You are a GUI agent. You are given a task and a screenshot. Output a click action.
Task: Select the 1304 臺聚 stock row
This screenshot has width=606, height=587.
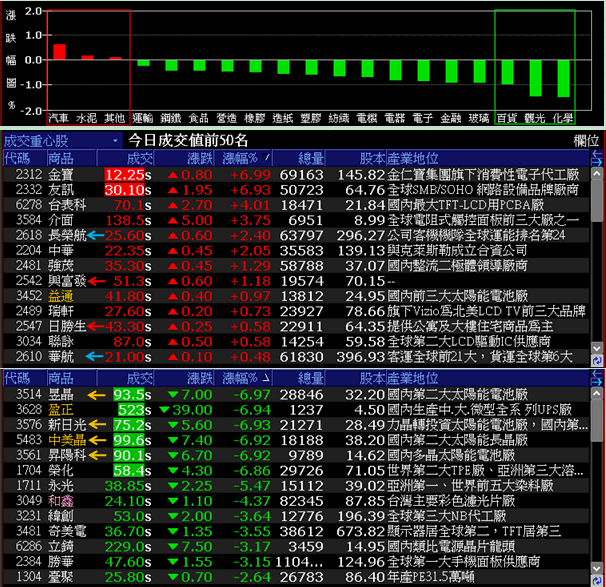pyautogui.click(x=296, y=577)
